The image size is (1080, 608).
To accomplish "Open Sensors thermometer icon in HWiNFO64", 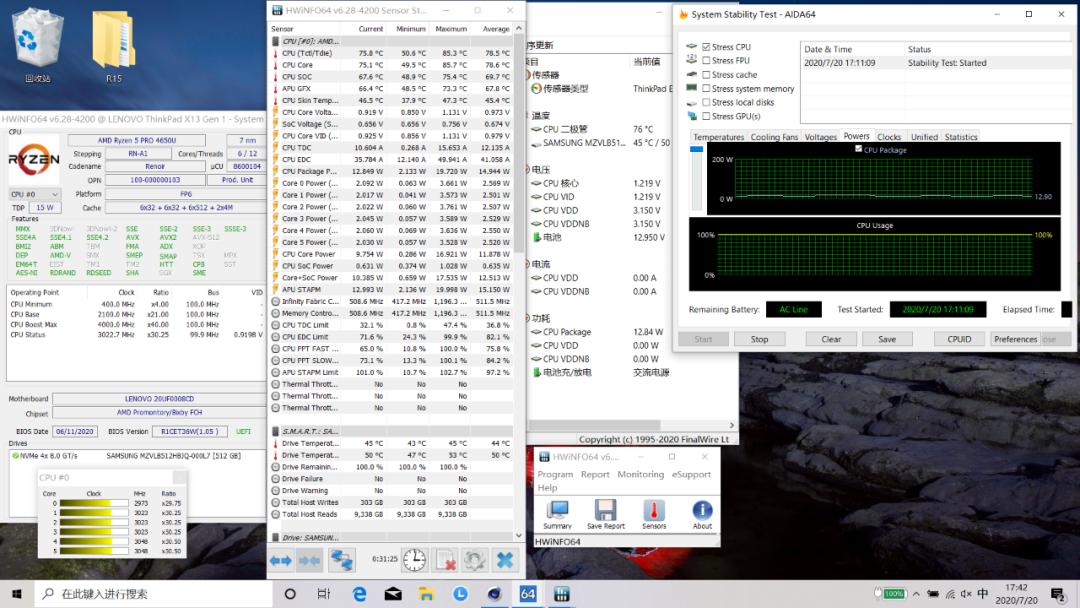I will tap(654, 510).
